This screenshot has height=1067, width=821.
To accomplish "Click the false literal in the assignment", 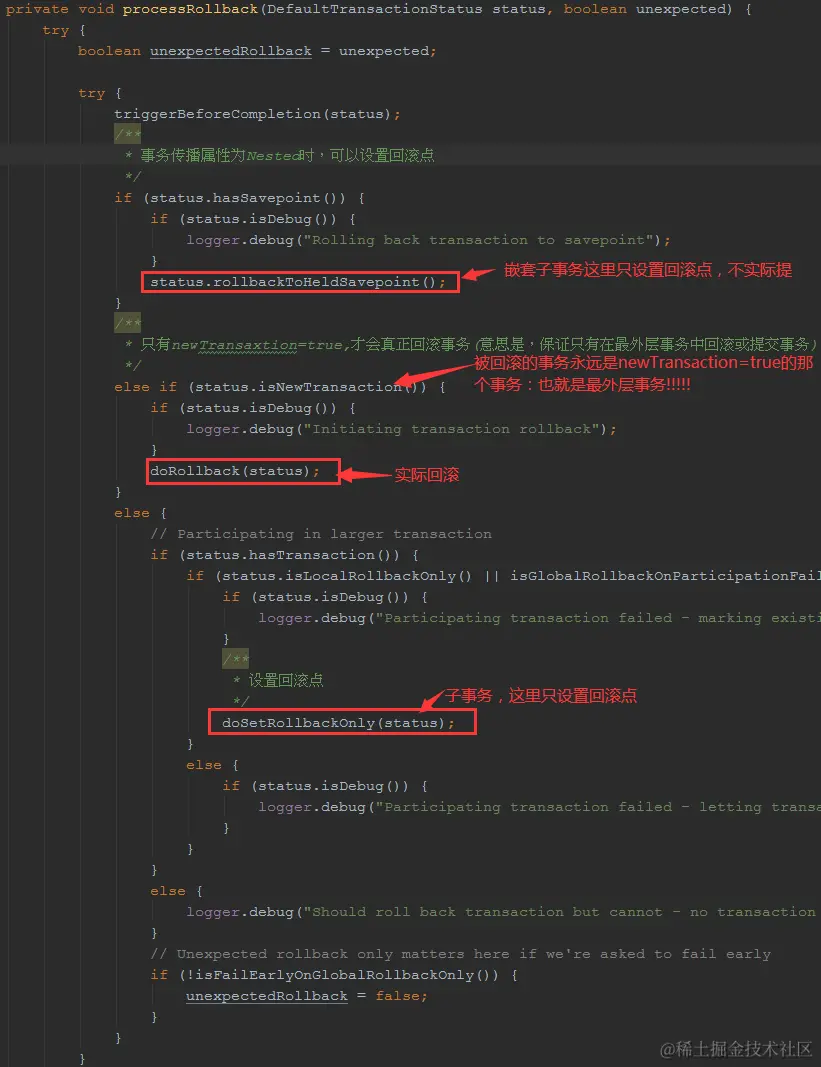I will click(x=398, y=996).
